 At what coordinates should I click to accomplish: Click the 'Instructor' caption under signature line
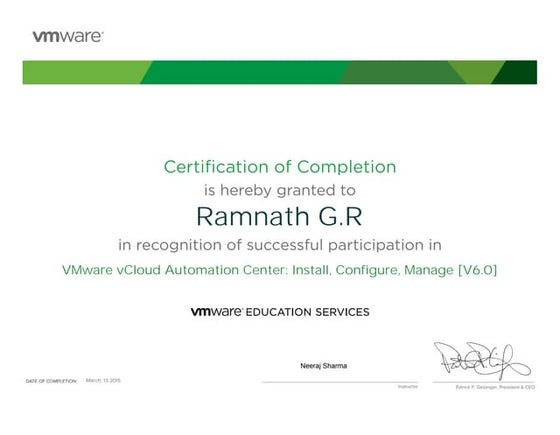pyautogui.click(x=408, y=387)
